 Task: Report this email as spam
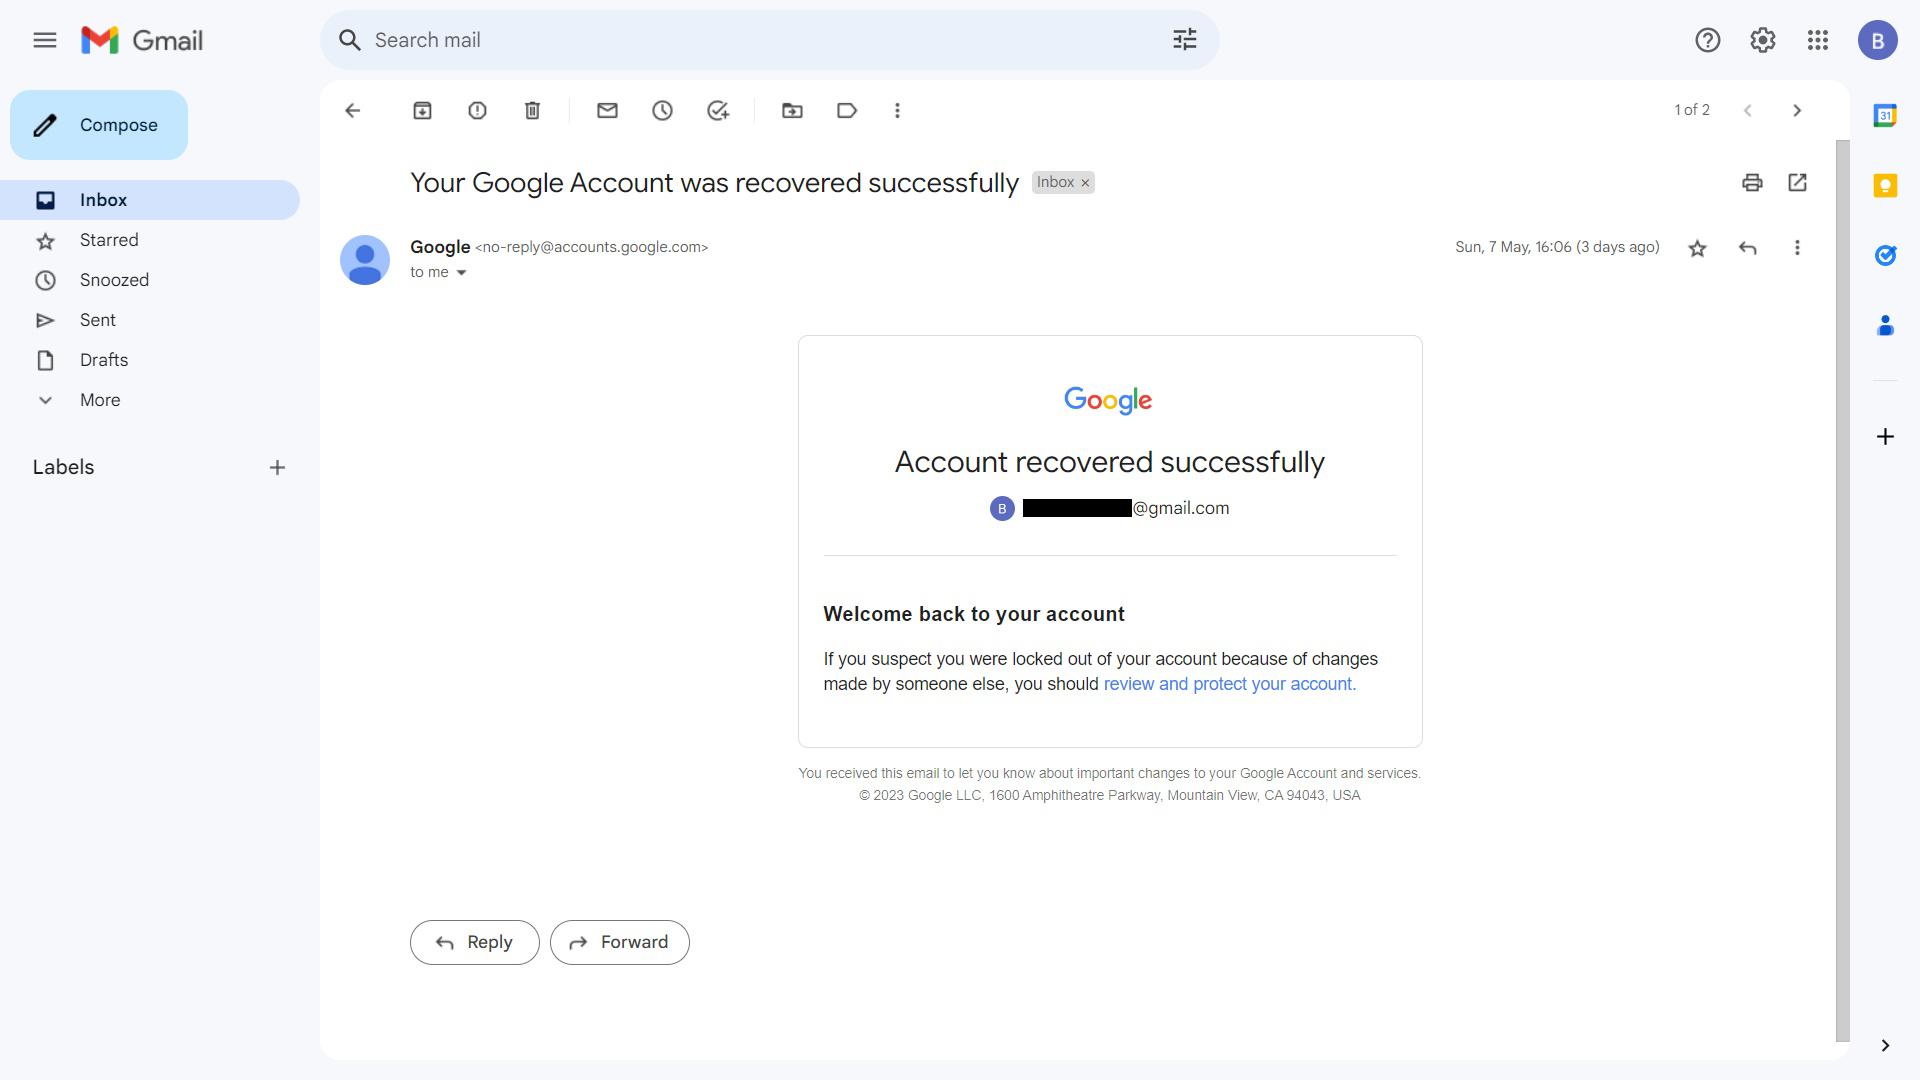477,110
